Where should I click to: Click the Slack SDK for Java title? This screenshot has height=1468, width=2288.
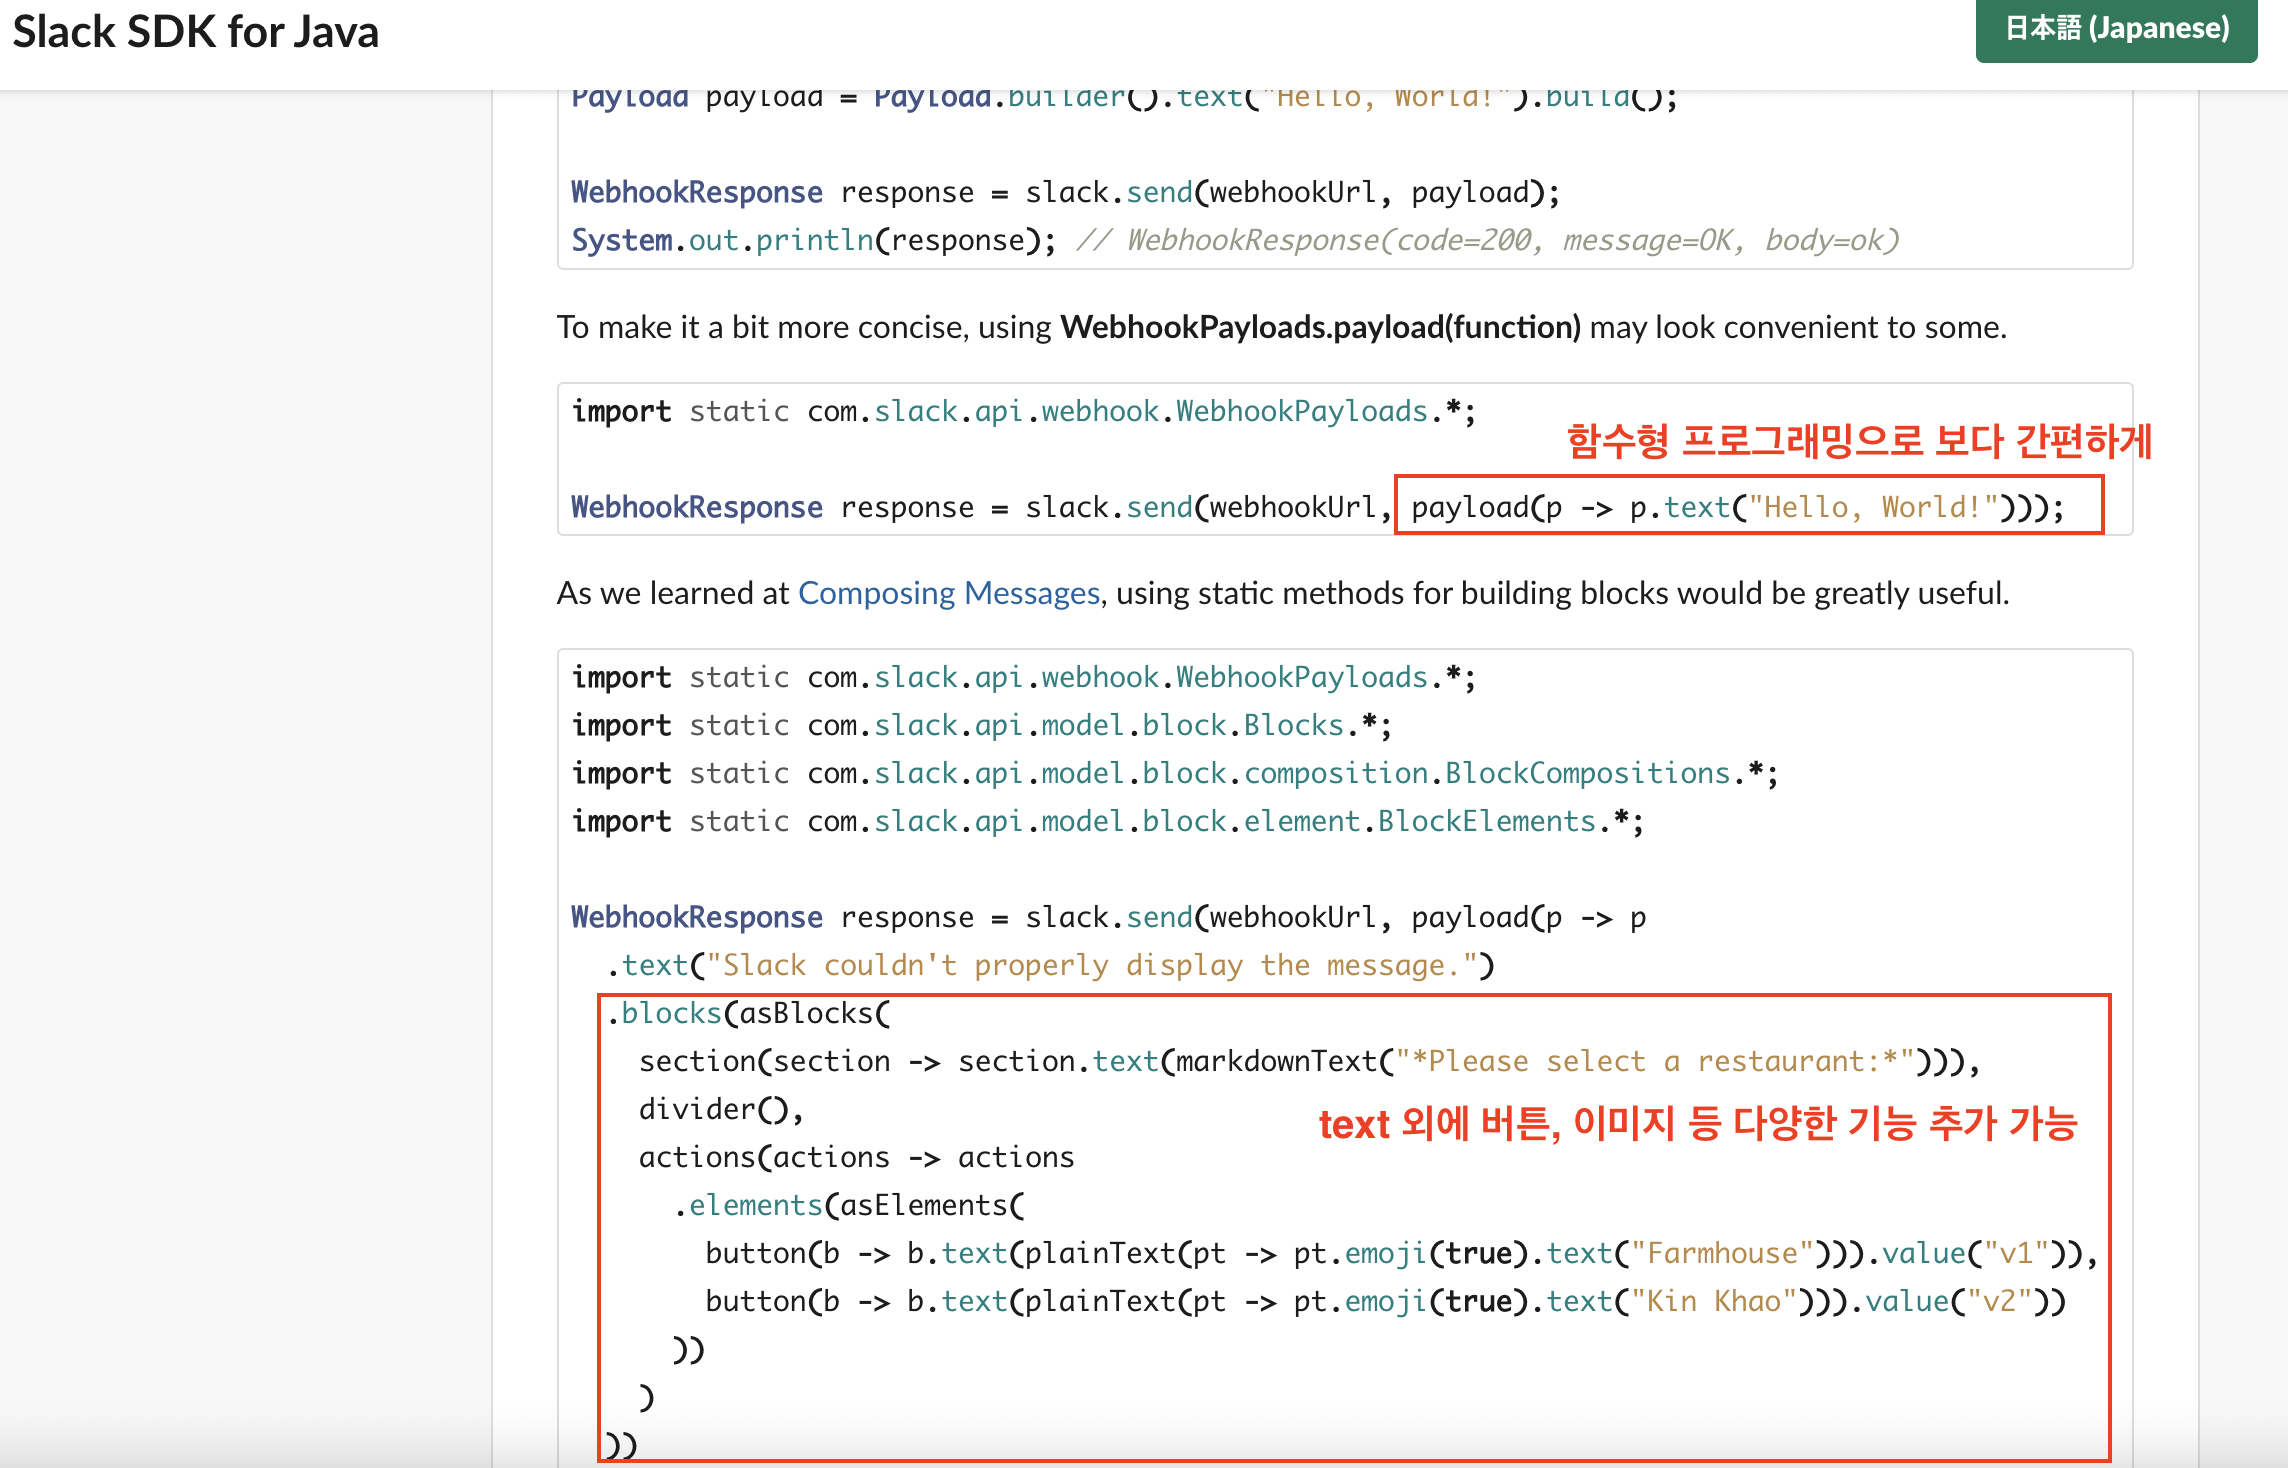[x=196, y=32]
